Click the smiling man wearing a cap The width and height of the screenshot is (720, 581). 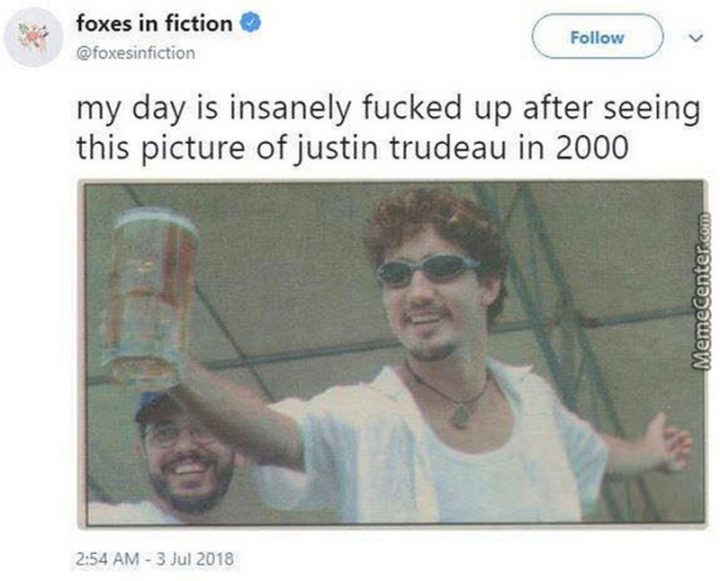click(x=184, y=452)
